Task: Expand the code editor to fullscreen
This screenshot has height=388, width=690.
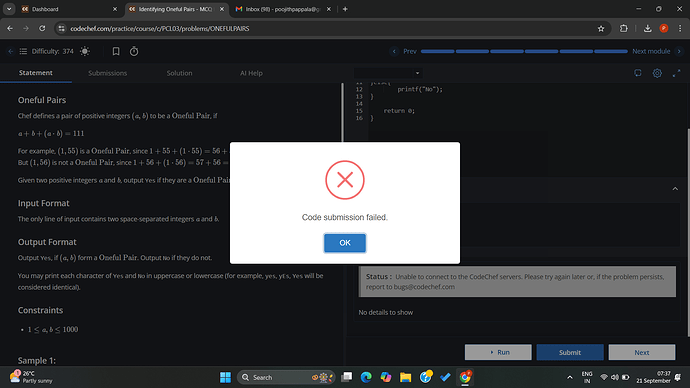Action: [x=676, y=73]
